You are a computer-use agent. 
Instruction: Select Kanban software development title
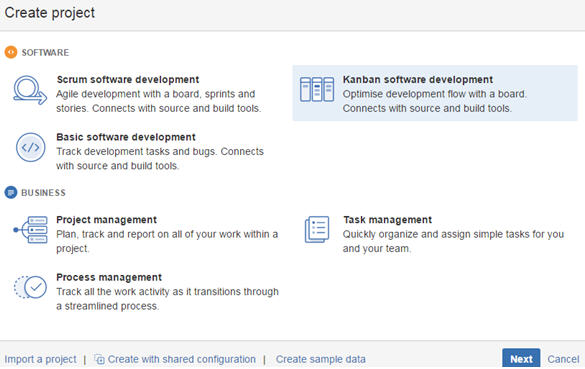pyautogui.click(x=418, y=79)
